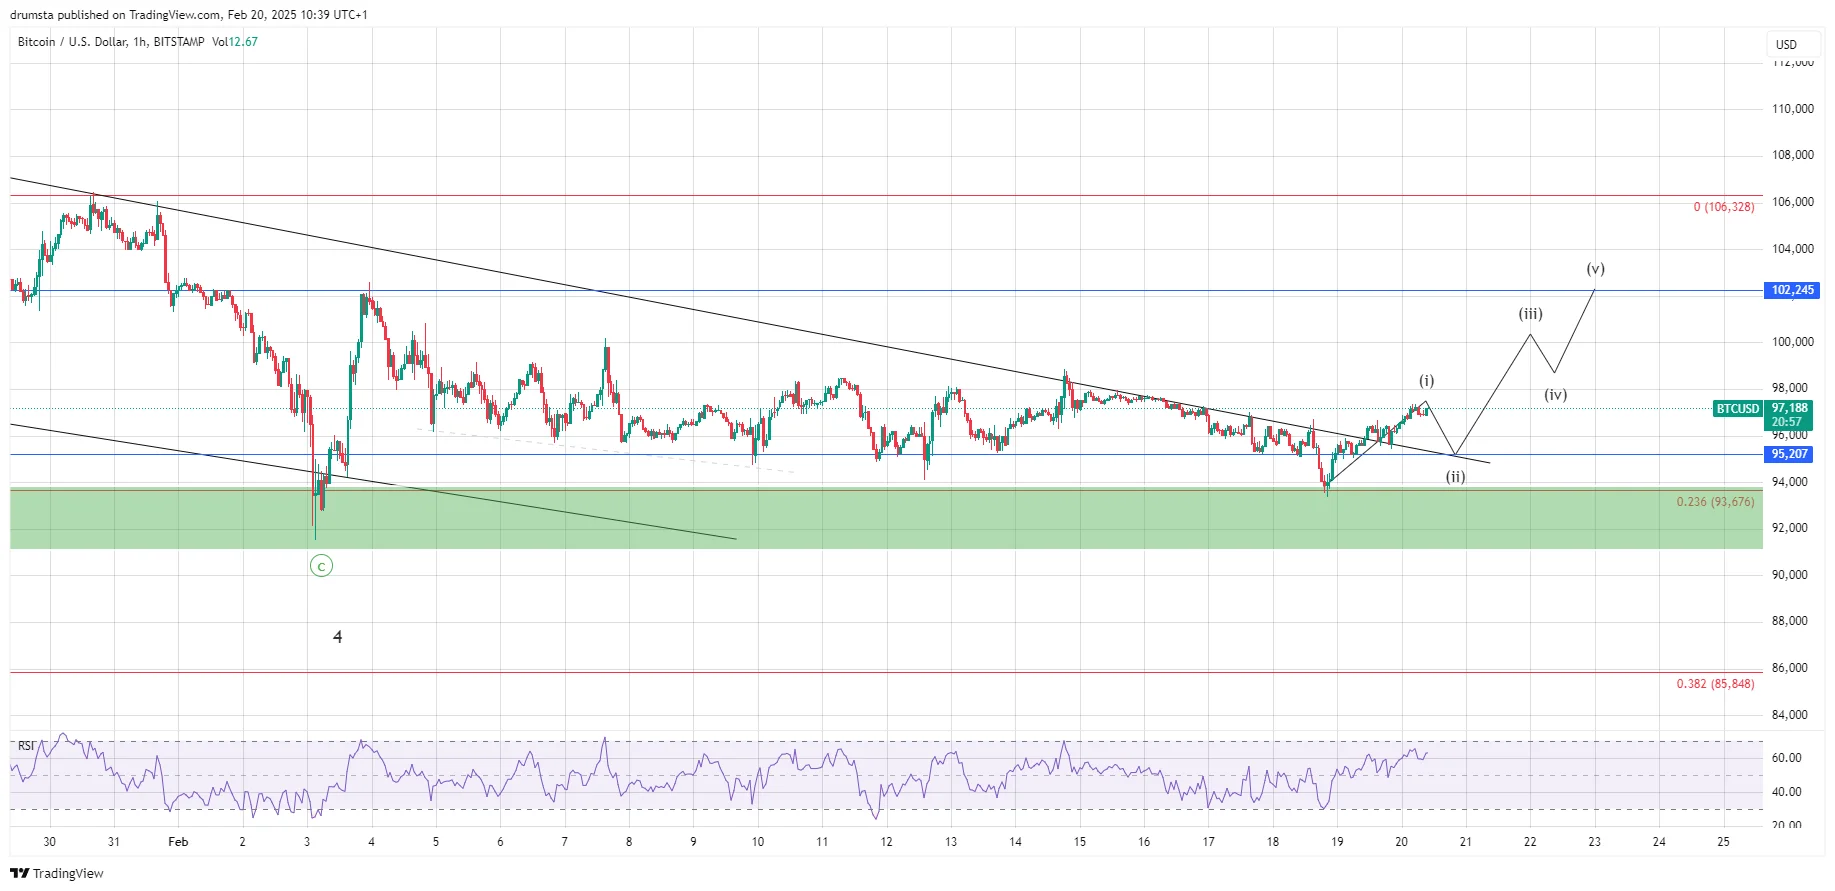Click the (ii) Elliott wave label
Screen dimensions: 1835x891
1455,477
